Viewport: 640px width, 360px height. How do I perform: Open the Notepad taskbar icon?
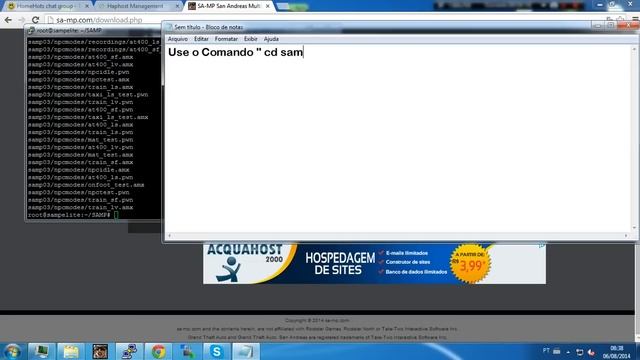[x=246, y=351]
